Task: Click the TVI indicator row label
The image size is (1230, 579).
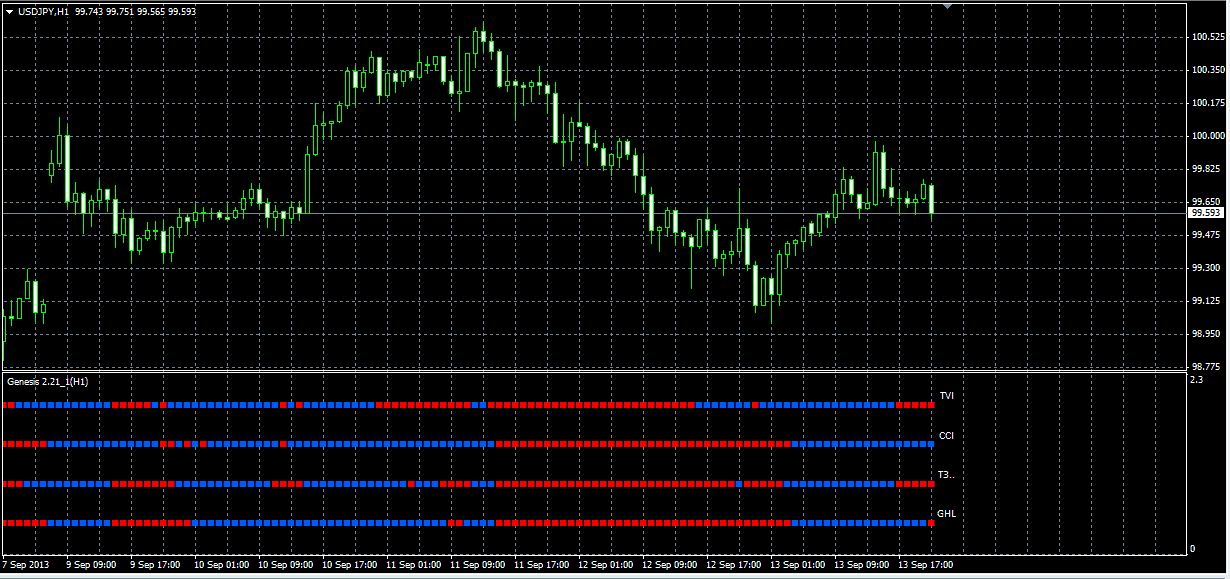Action: pyautogui.click(x=946, y=397)
